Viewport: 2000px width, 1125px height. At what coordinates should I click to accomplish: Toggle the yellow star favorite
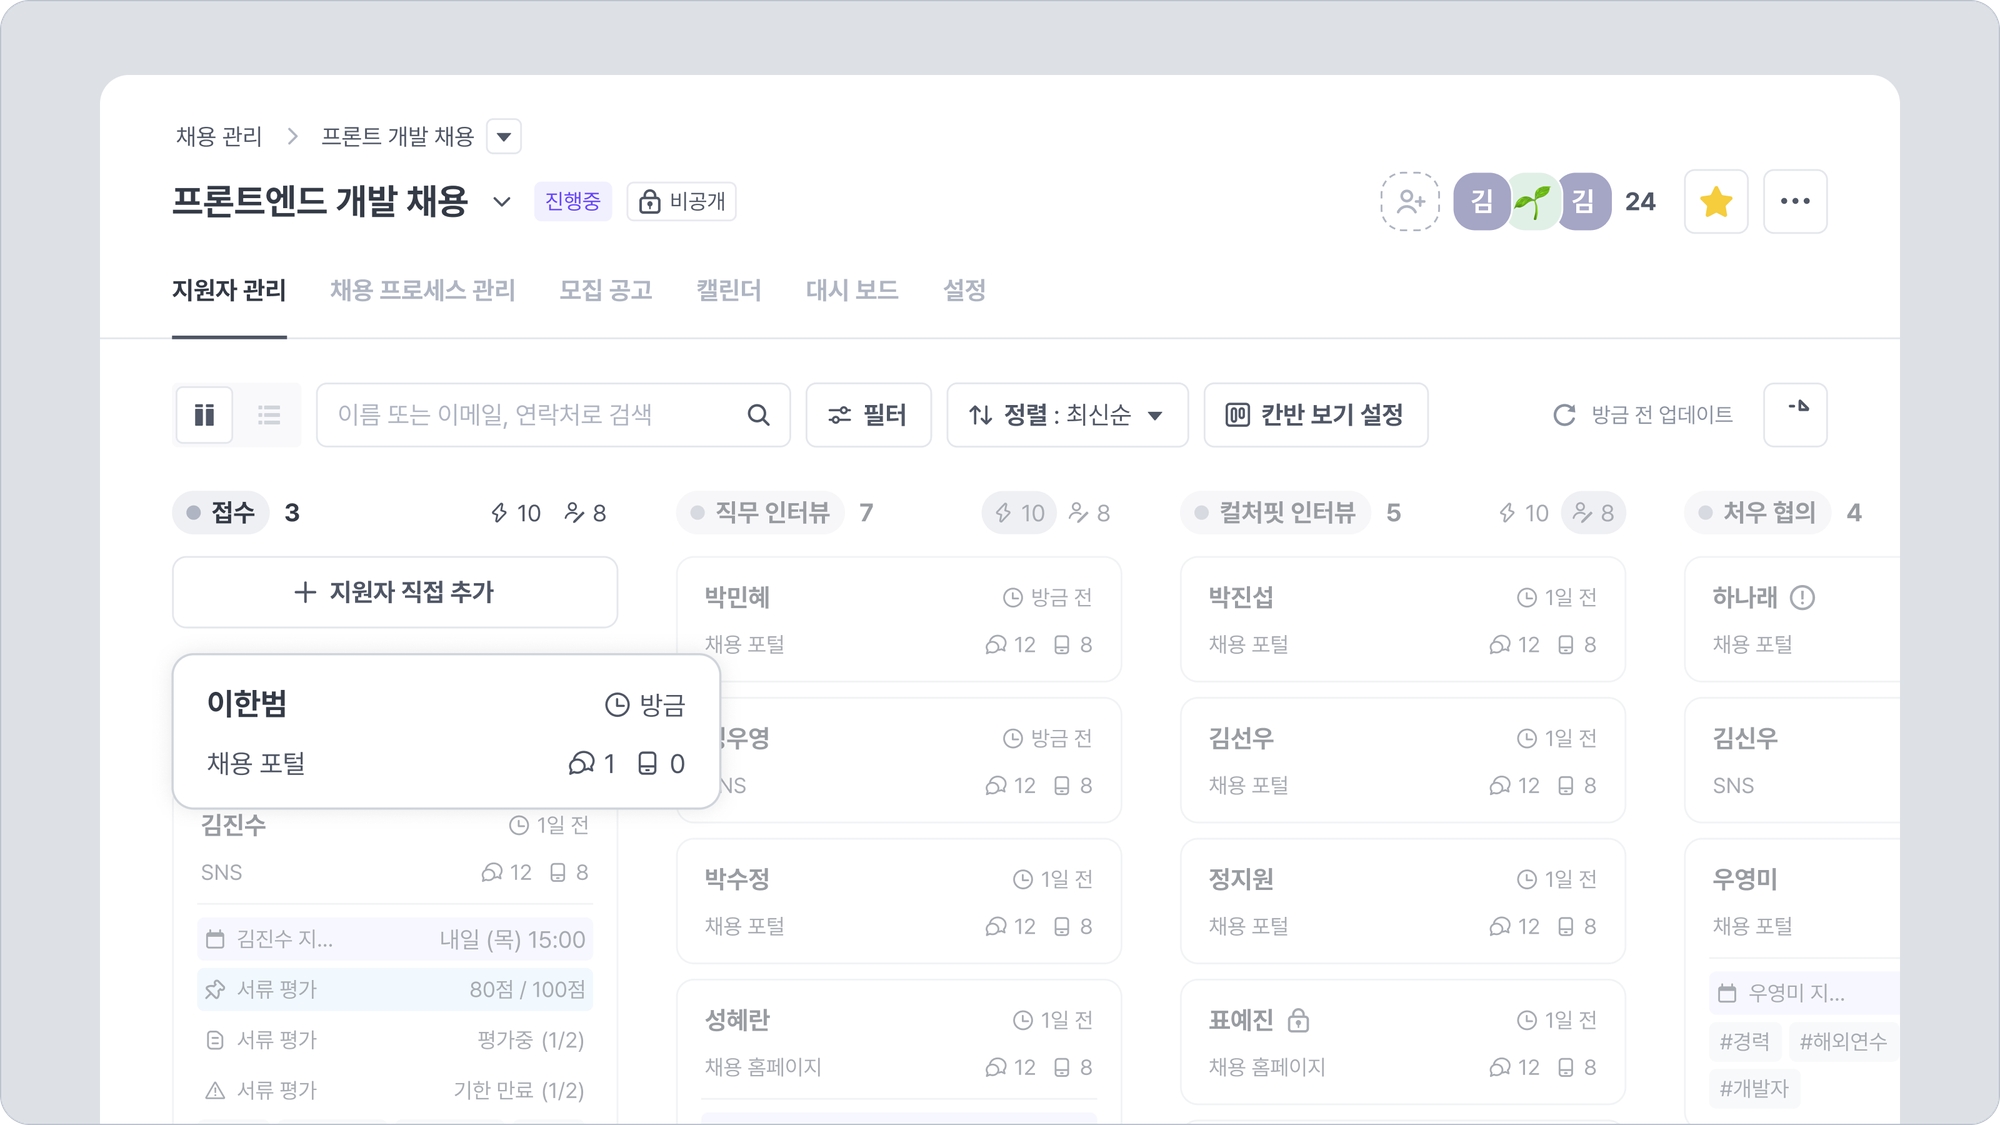(x=1716, y=202)
